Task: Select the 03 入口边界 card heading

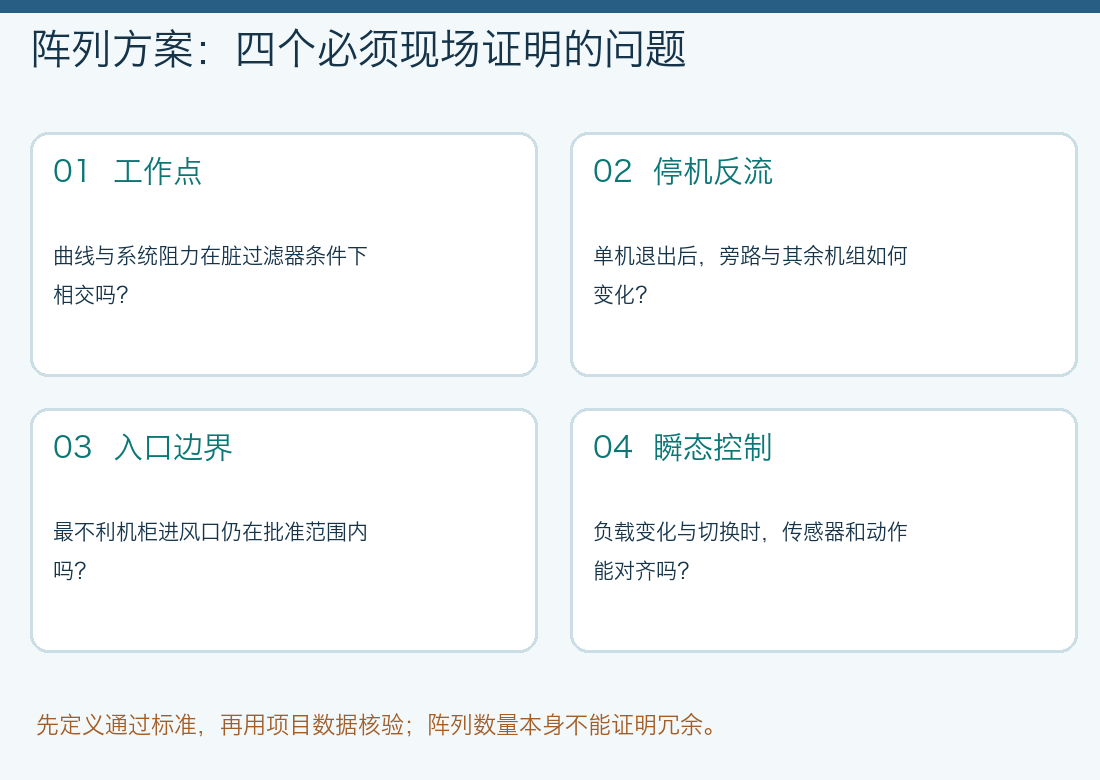Action: 142,448
